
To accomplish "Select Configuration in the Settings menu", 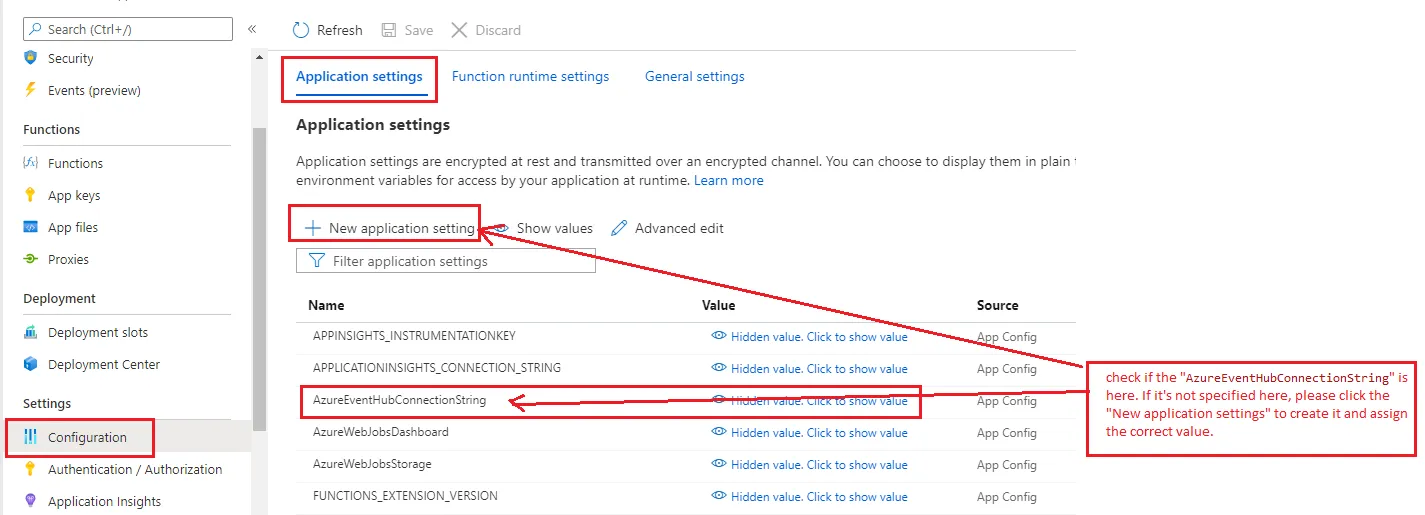I will click(x=87, y=438).
